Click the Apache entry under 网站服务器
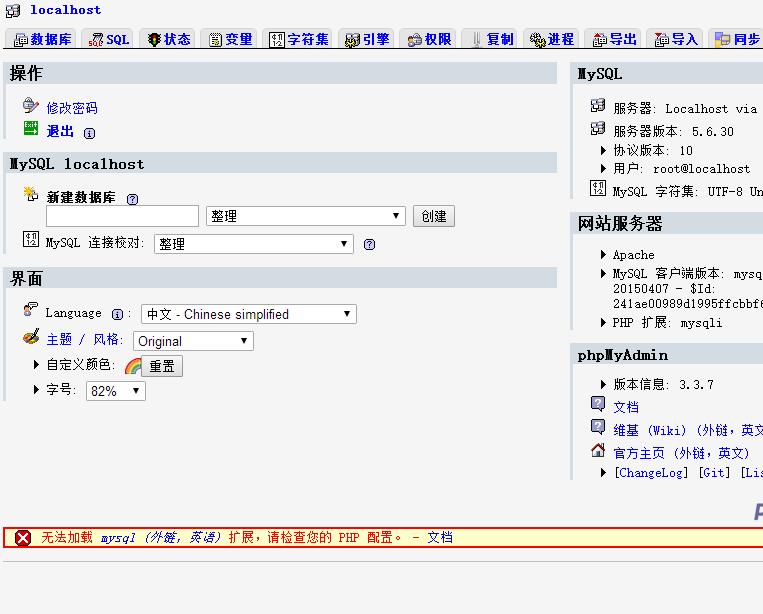The width and height of the screenshot is (763, 614). [634, 254]
